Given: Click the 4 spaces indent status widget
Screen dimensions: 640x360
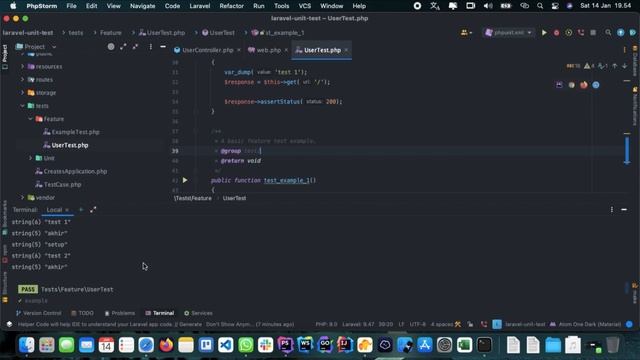Looking at the screenshot, I should pos(442,324).
